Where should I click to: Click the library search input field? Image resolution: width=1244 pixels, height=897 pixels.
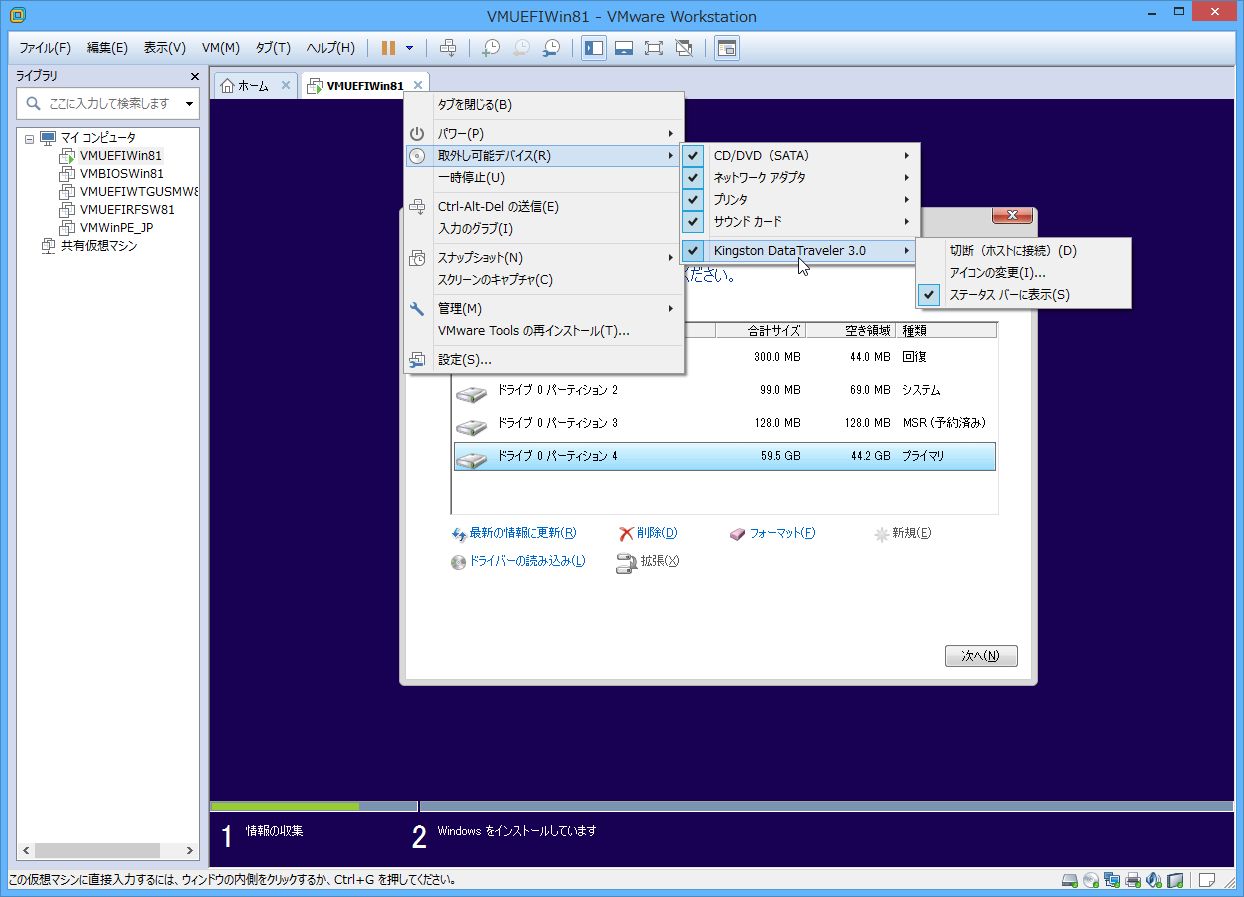(110, 103)
